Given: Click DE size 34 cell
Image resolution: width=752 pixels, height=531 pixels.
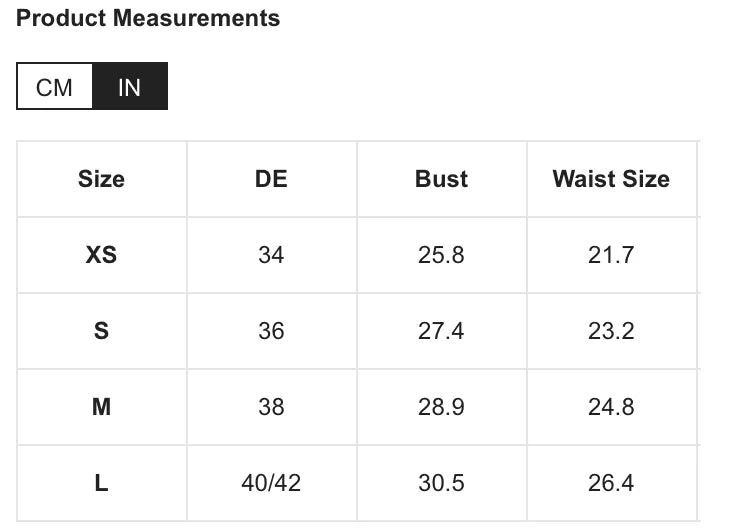Looking at the screenshot, I should (x=271, y=255).
